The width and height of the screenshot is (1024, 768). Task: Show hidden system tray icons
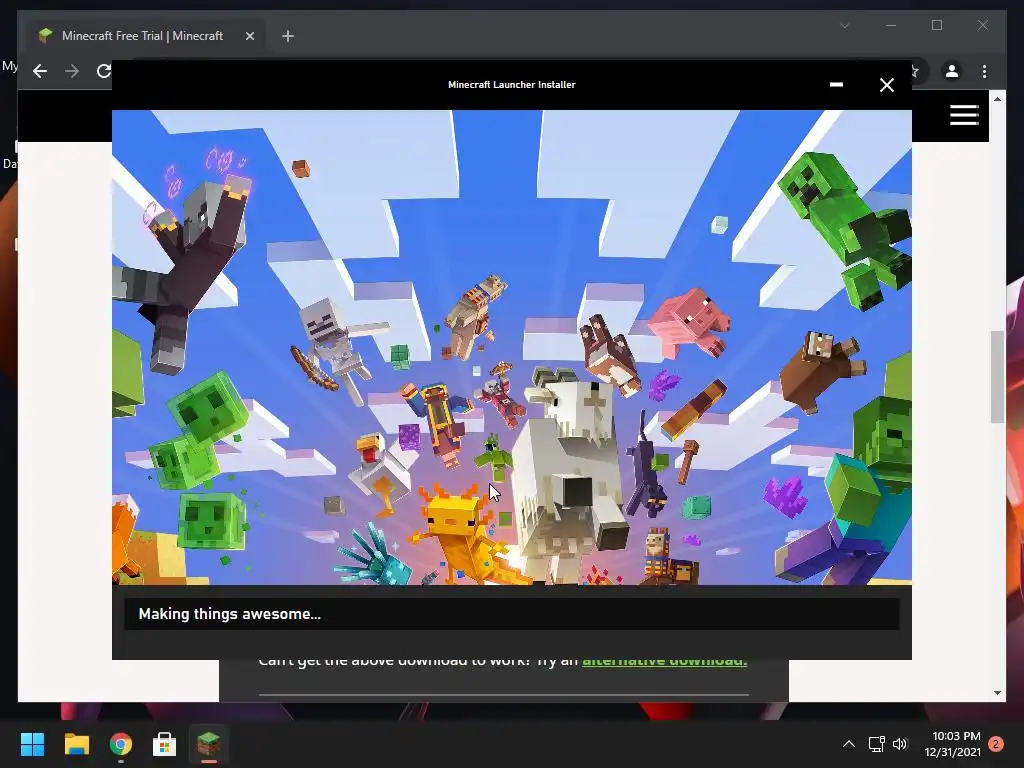click(x=848, y=744)
